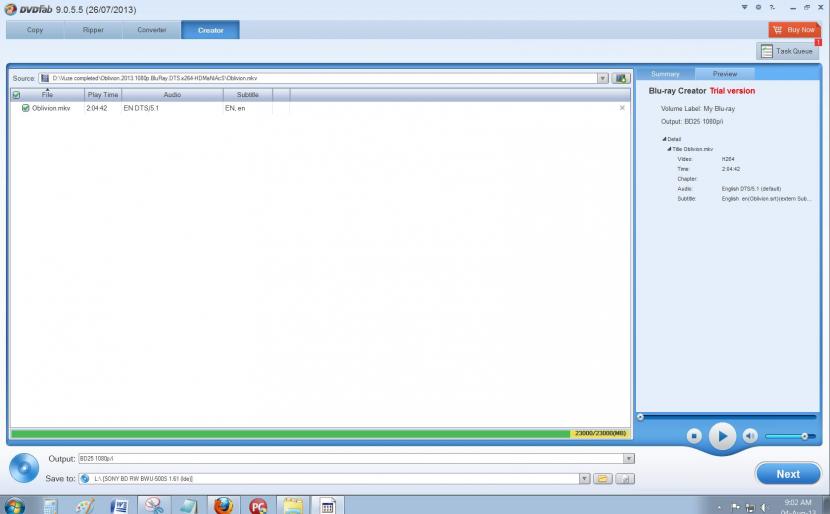Open Snipping Tool from the taskbar
The image size is (830, 514).
[x=154, y=506]
